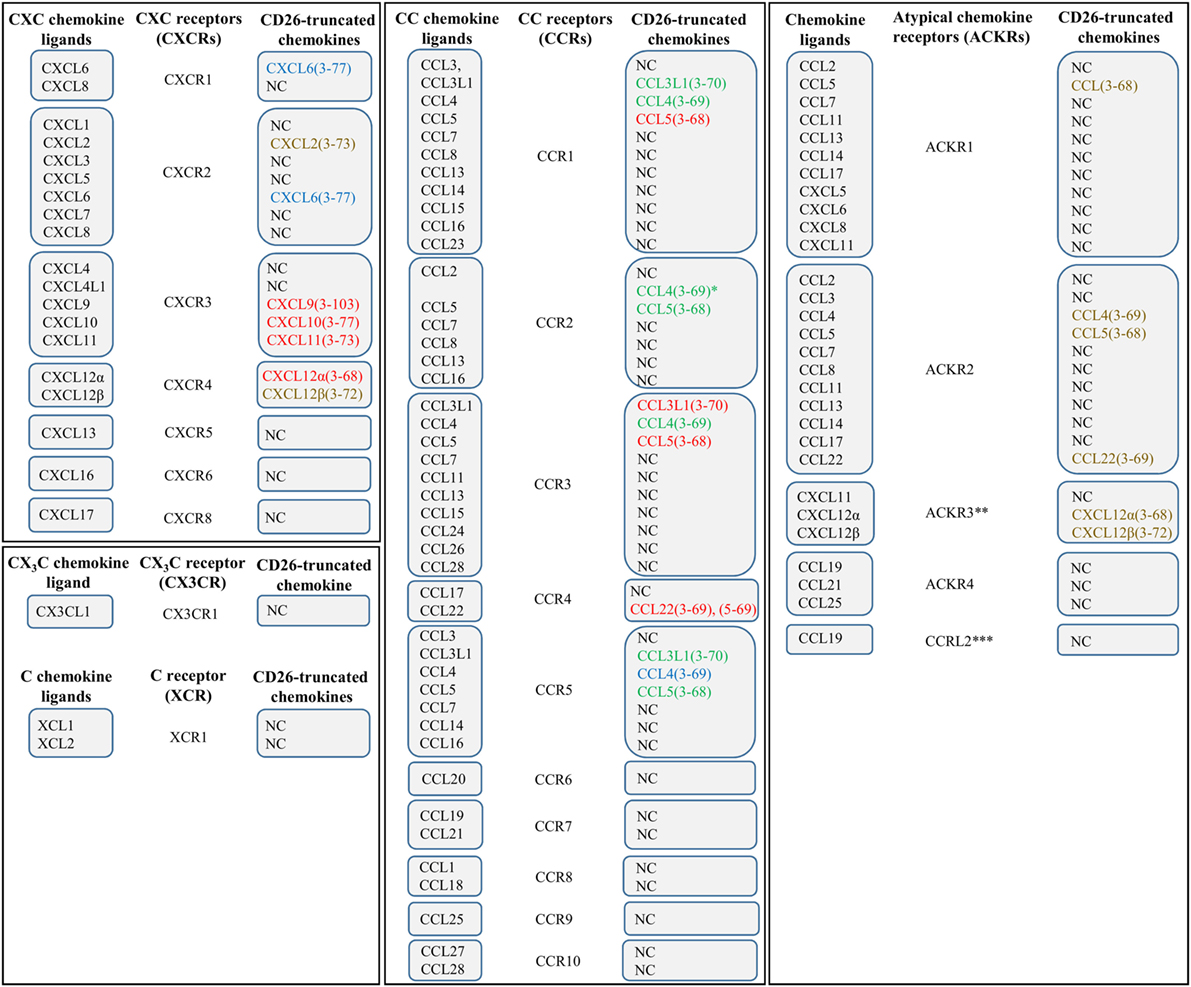Select the CCRL2*** receptor label
The height and width of the screenshot is (987, 1191).
(959, 641)
